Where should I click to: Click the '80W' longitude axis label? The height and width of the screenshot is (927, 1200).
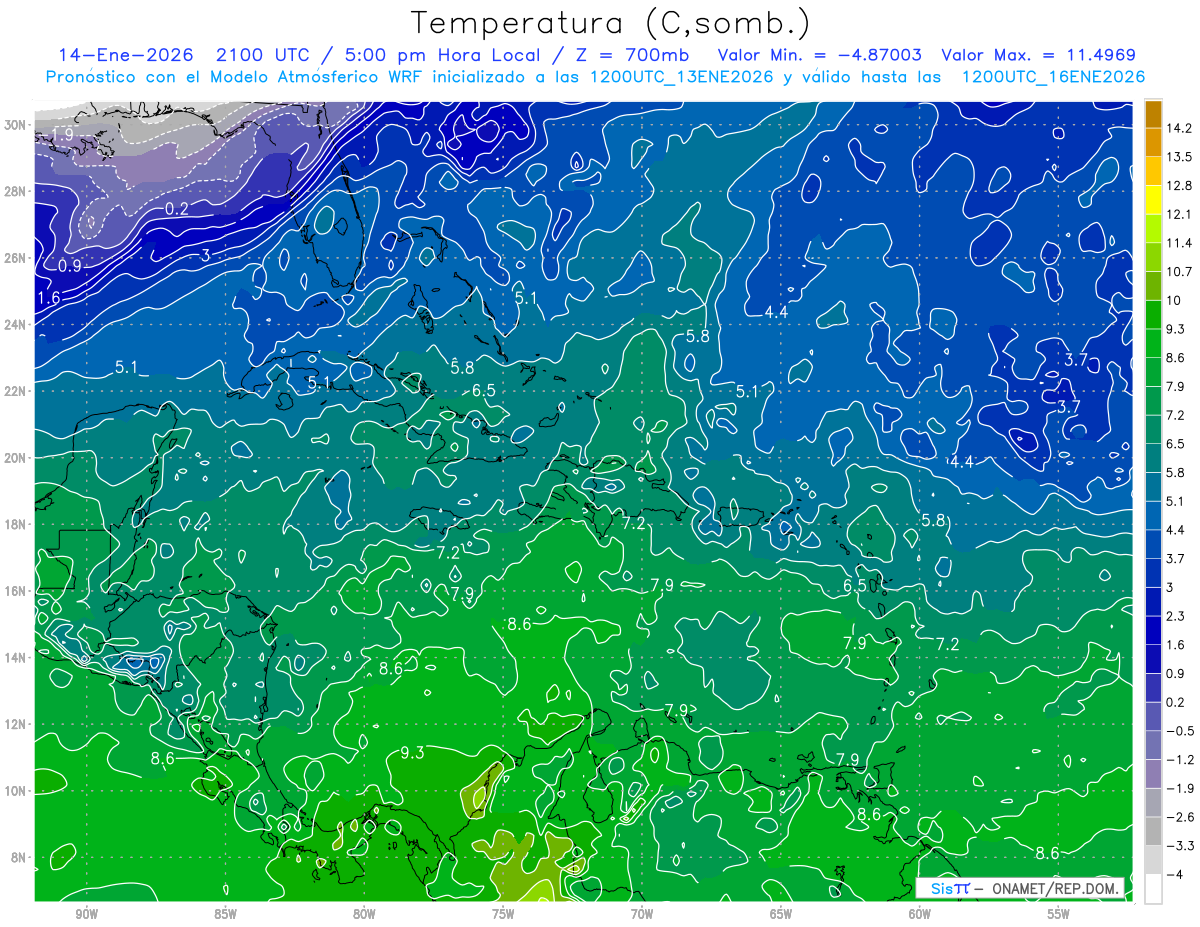point(364,914)
